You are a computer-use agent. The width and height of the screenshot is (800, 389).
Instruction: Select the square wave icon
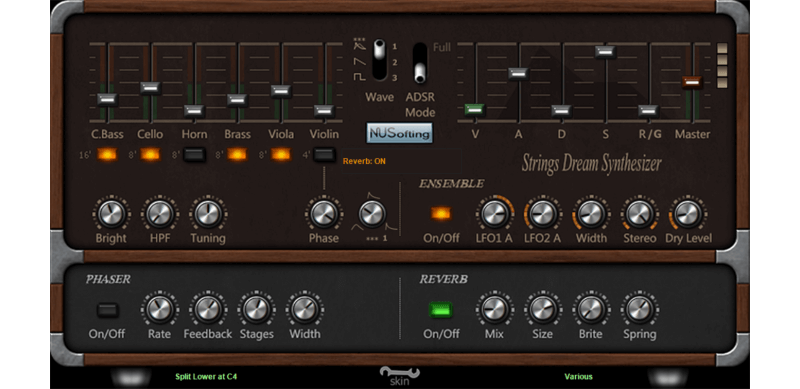360,77
